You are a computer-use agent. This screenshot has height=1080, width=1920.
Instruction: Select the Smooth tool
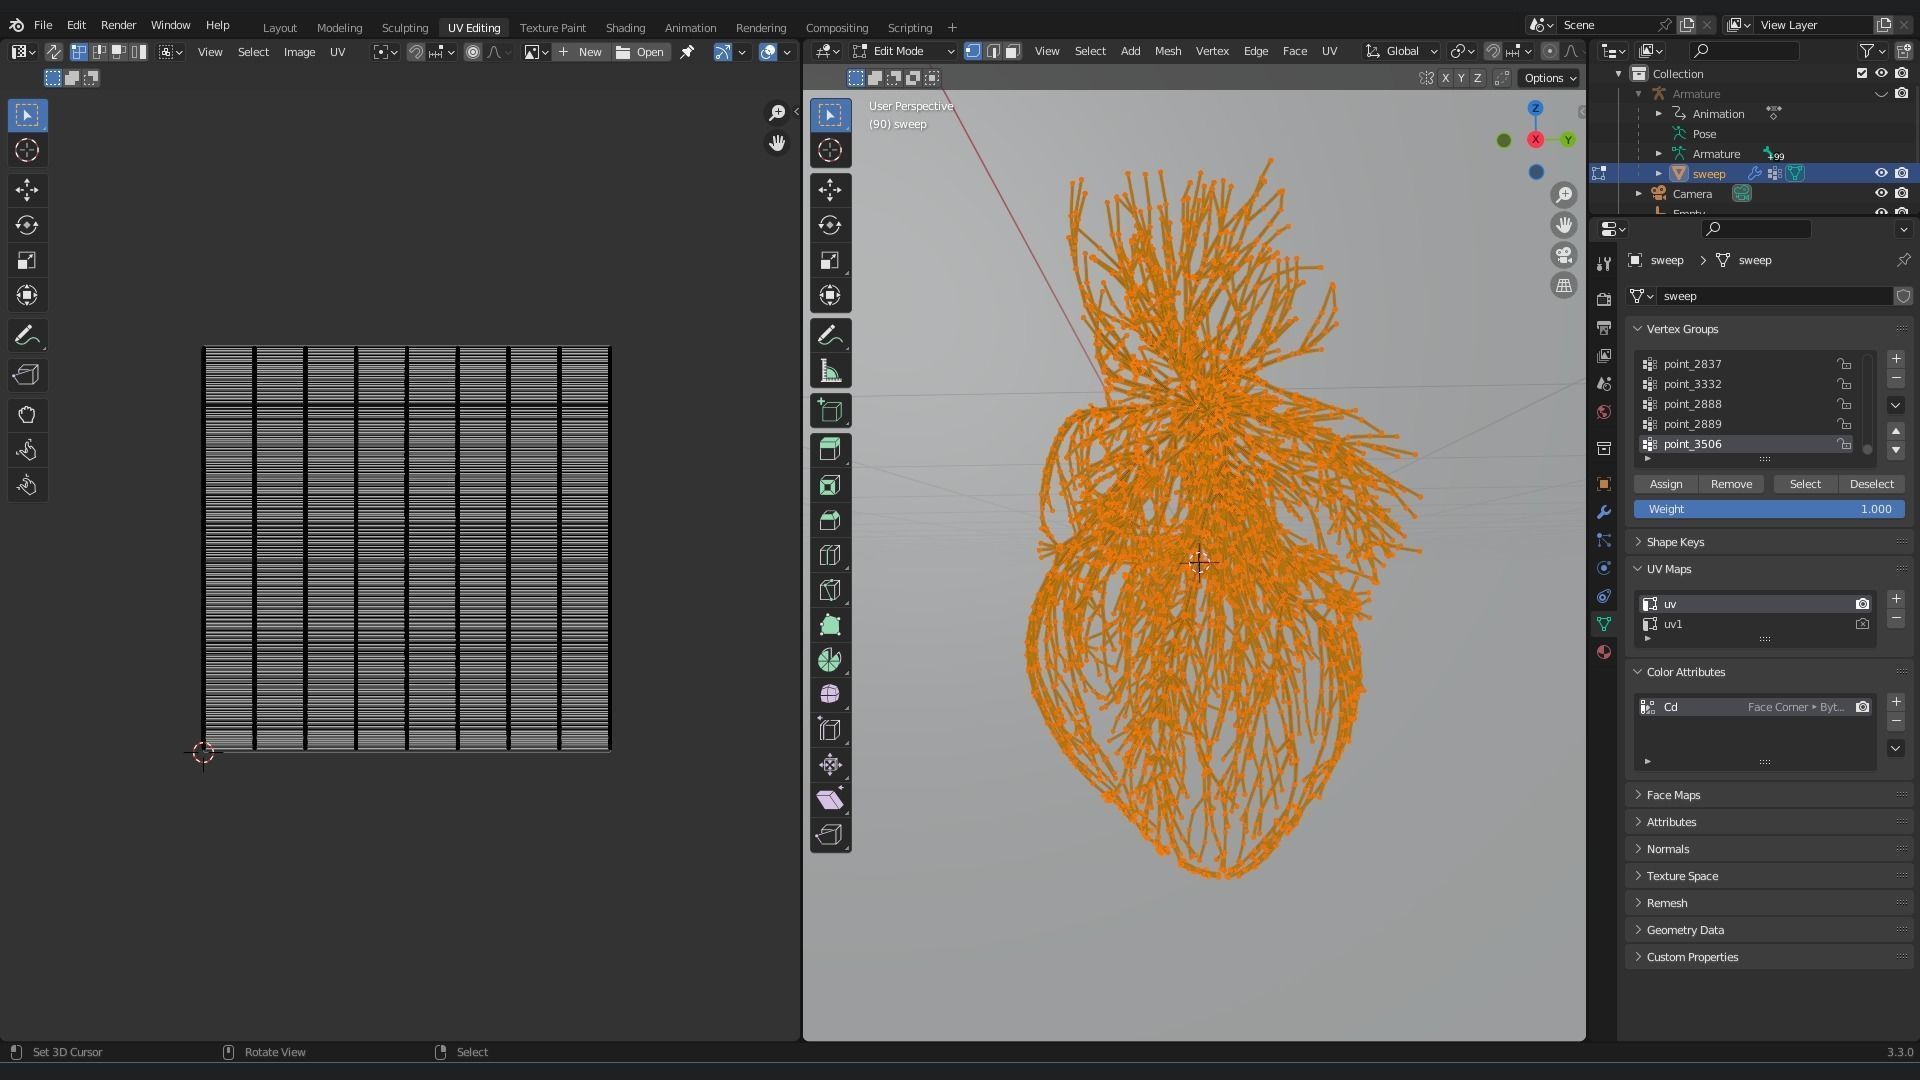[830, 694]
